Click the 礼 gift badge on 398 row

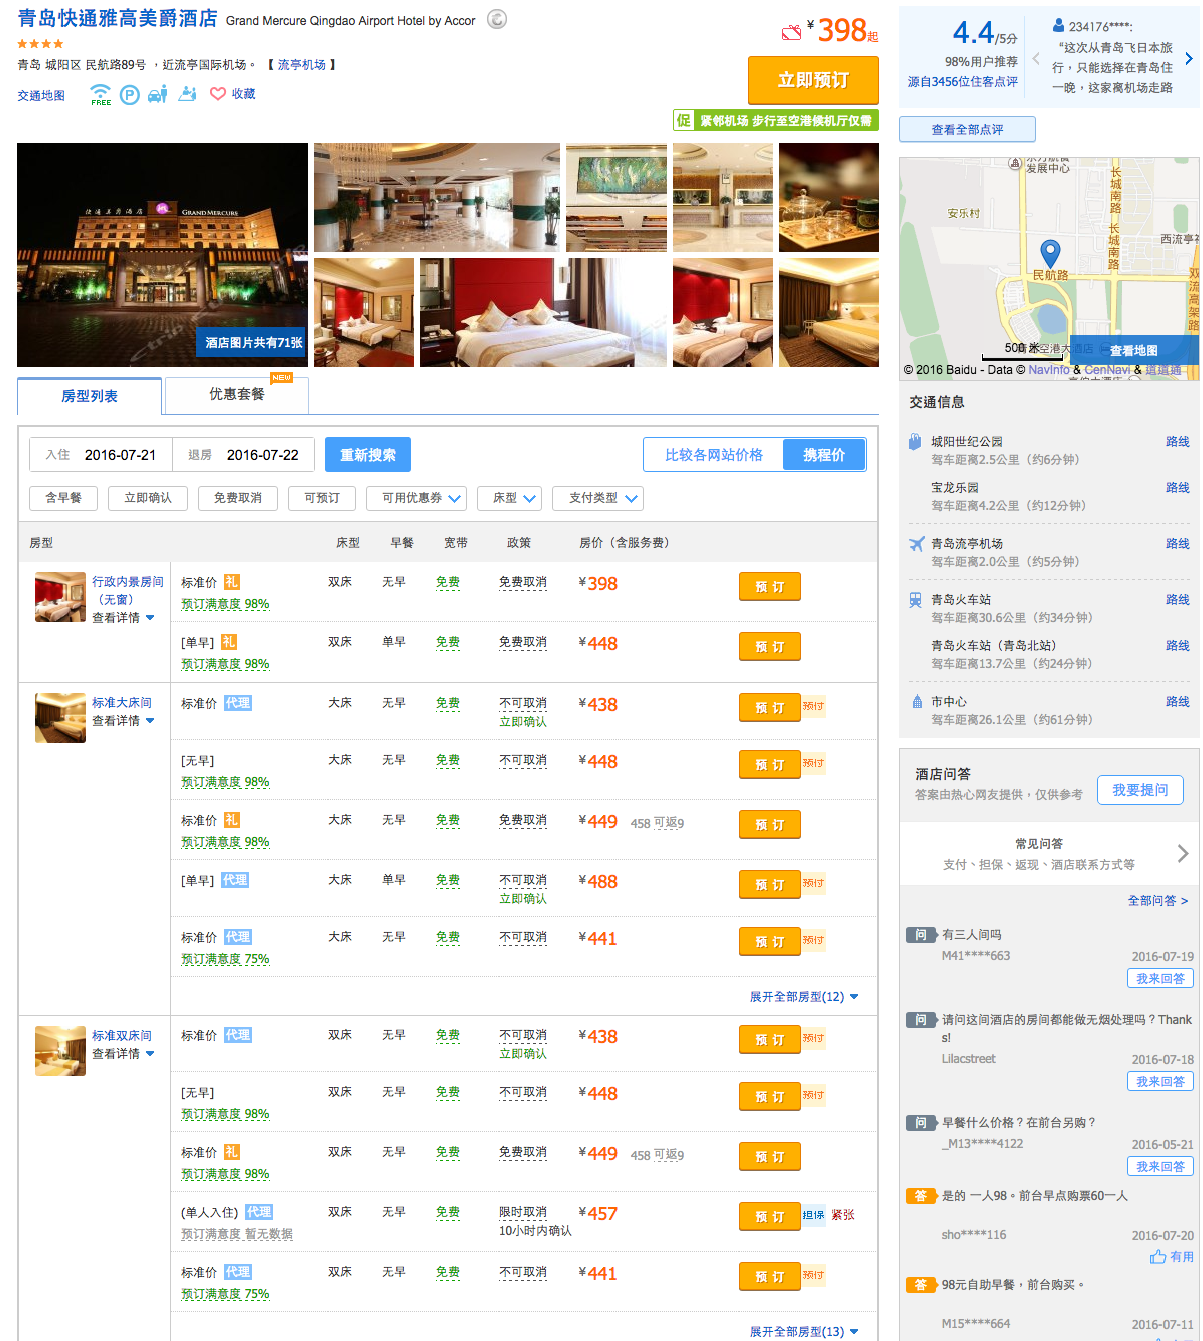[231, 582]
